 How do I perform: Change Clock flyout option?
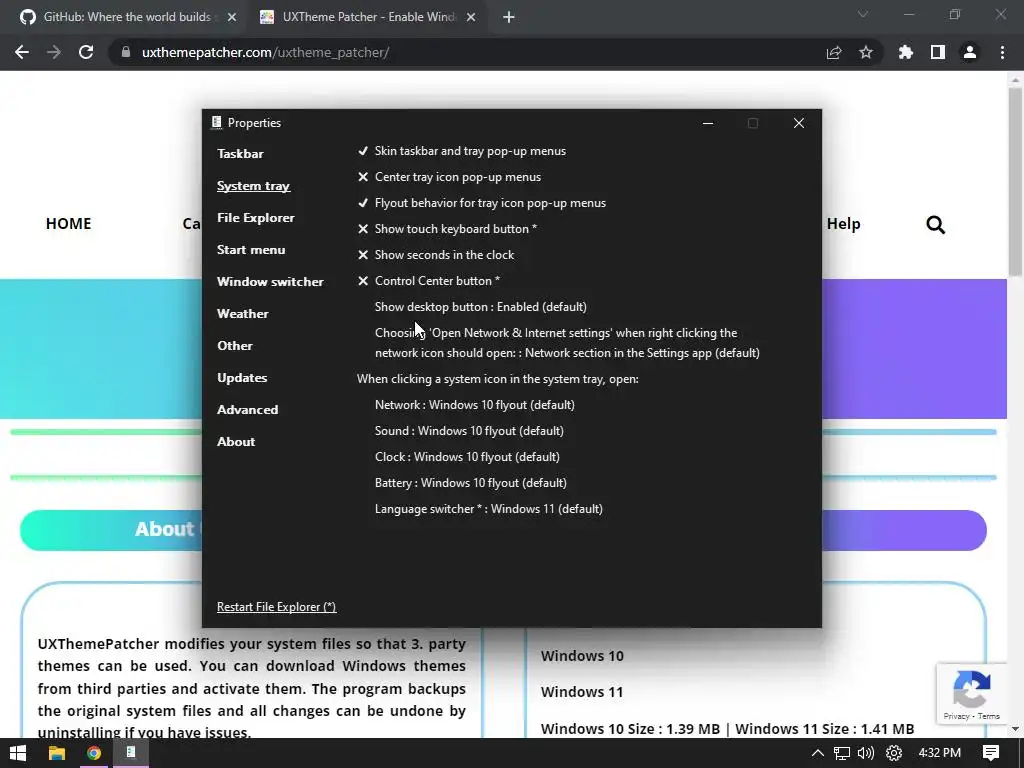coord(467,457)
